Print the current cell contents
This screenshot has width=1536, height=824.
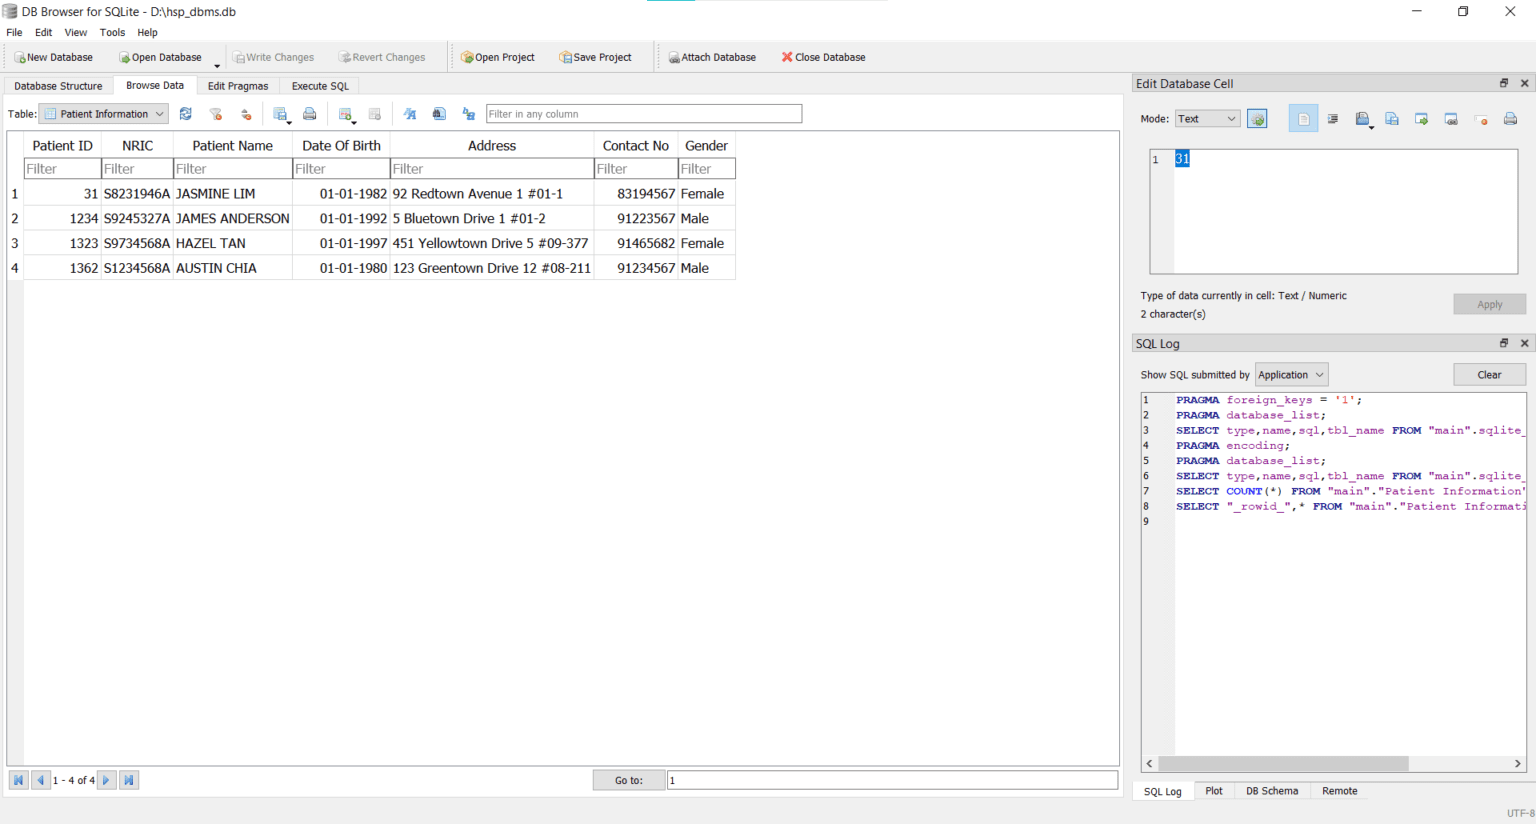point(1510,118)
